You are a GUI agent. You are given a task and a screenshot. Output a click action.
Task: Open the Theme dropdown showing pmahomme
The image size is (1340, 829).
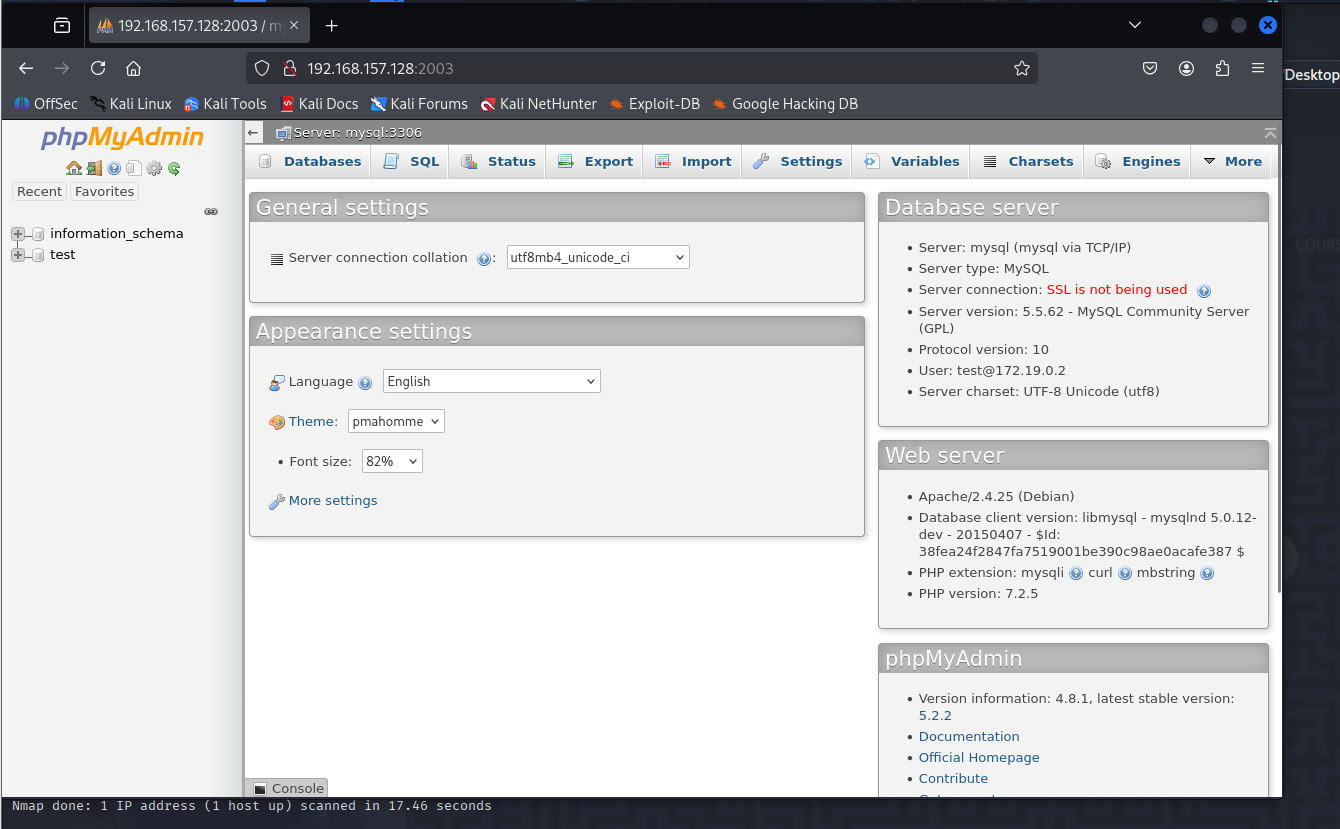click(396, 422)
